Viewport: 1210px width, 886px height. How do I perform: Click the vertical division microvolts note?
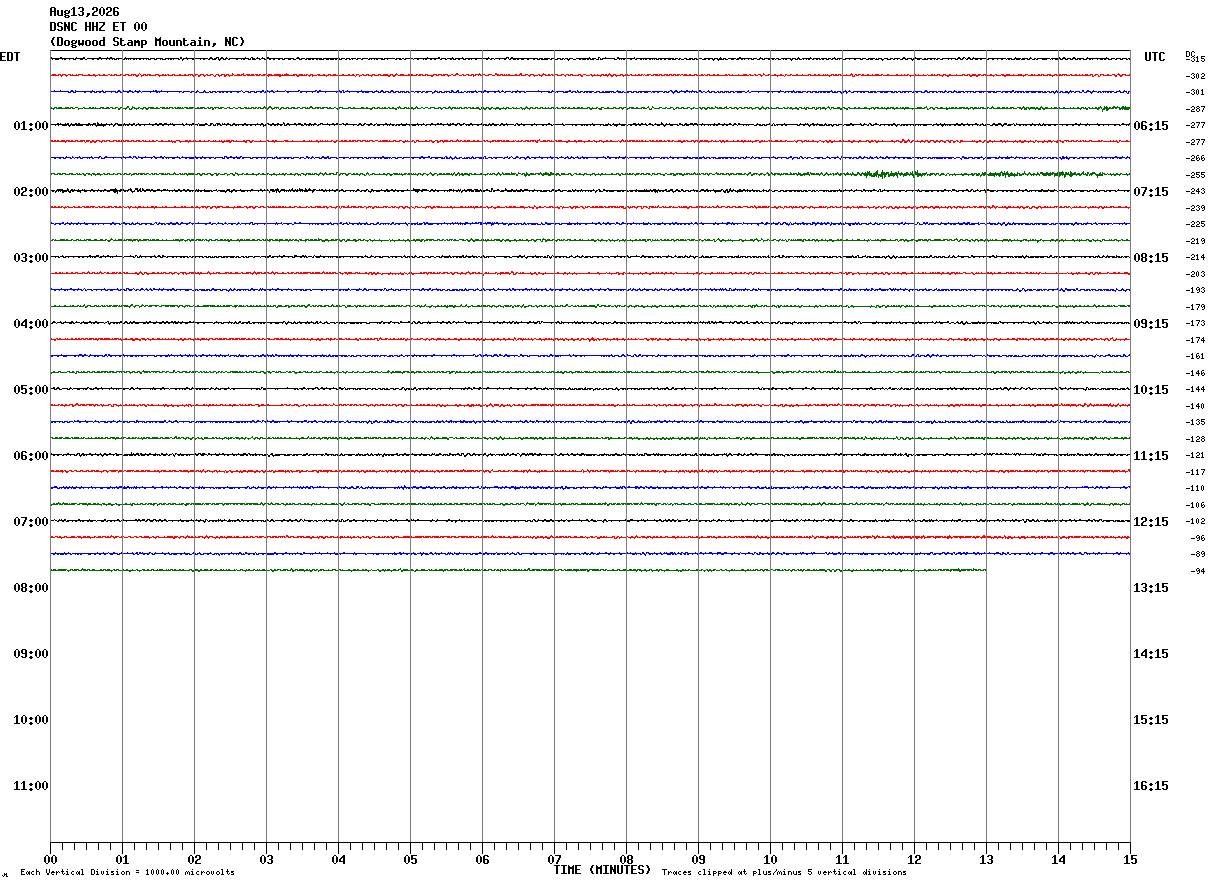(x=127, y=873)
